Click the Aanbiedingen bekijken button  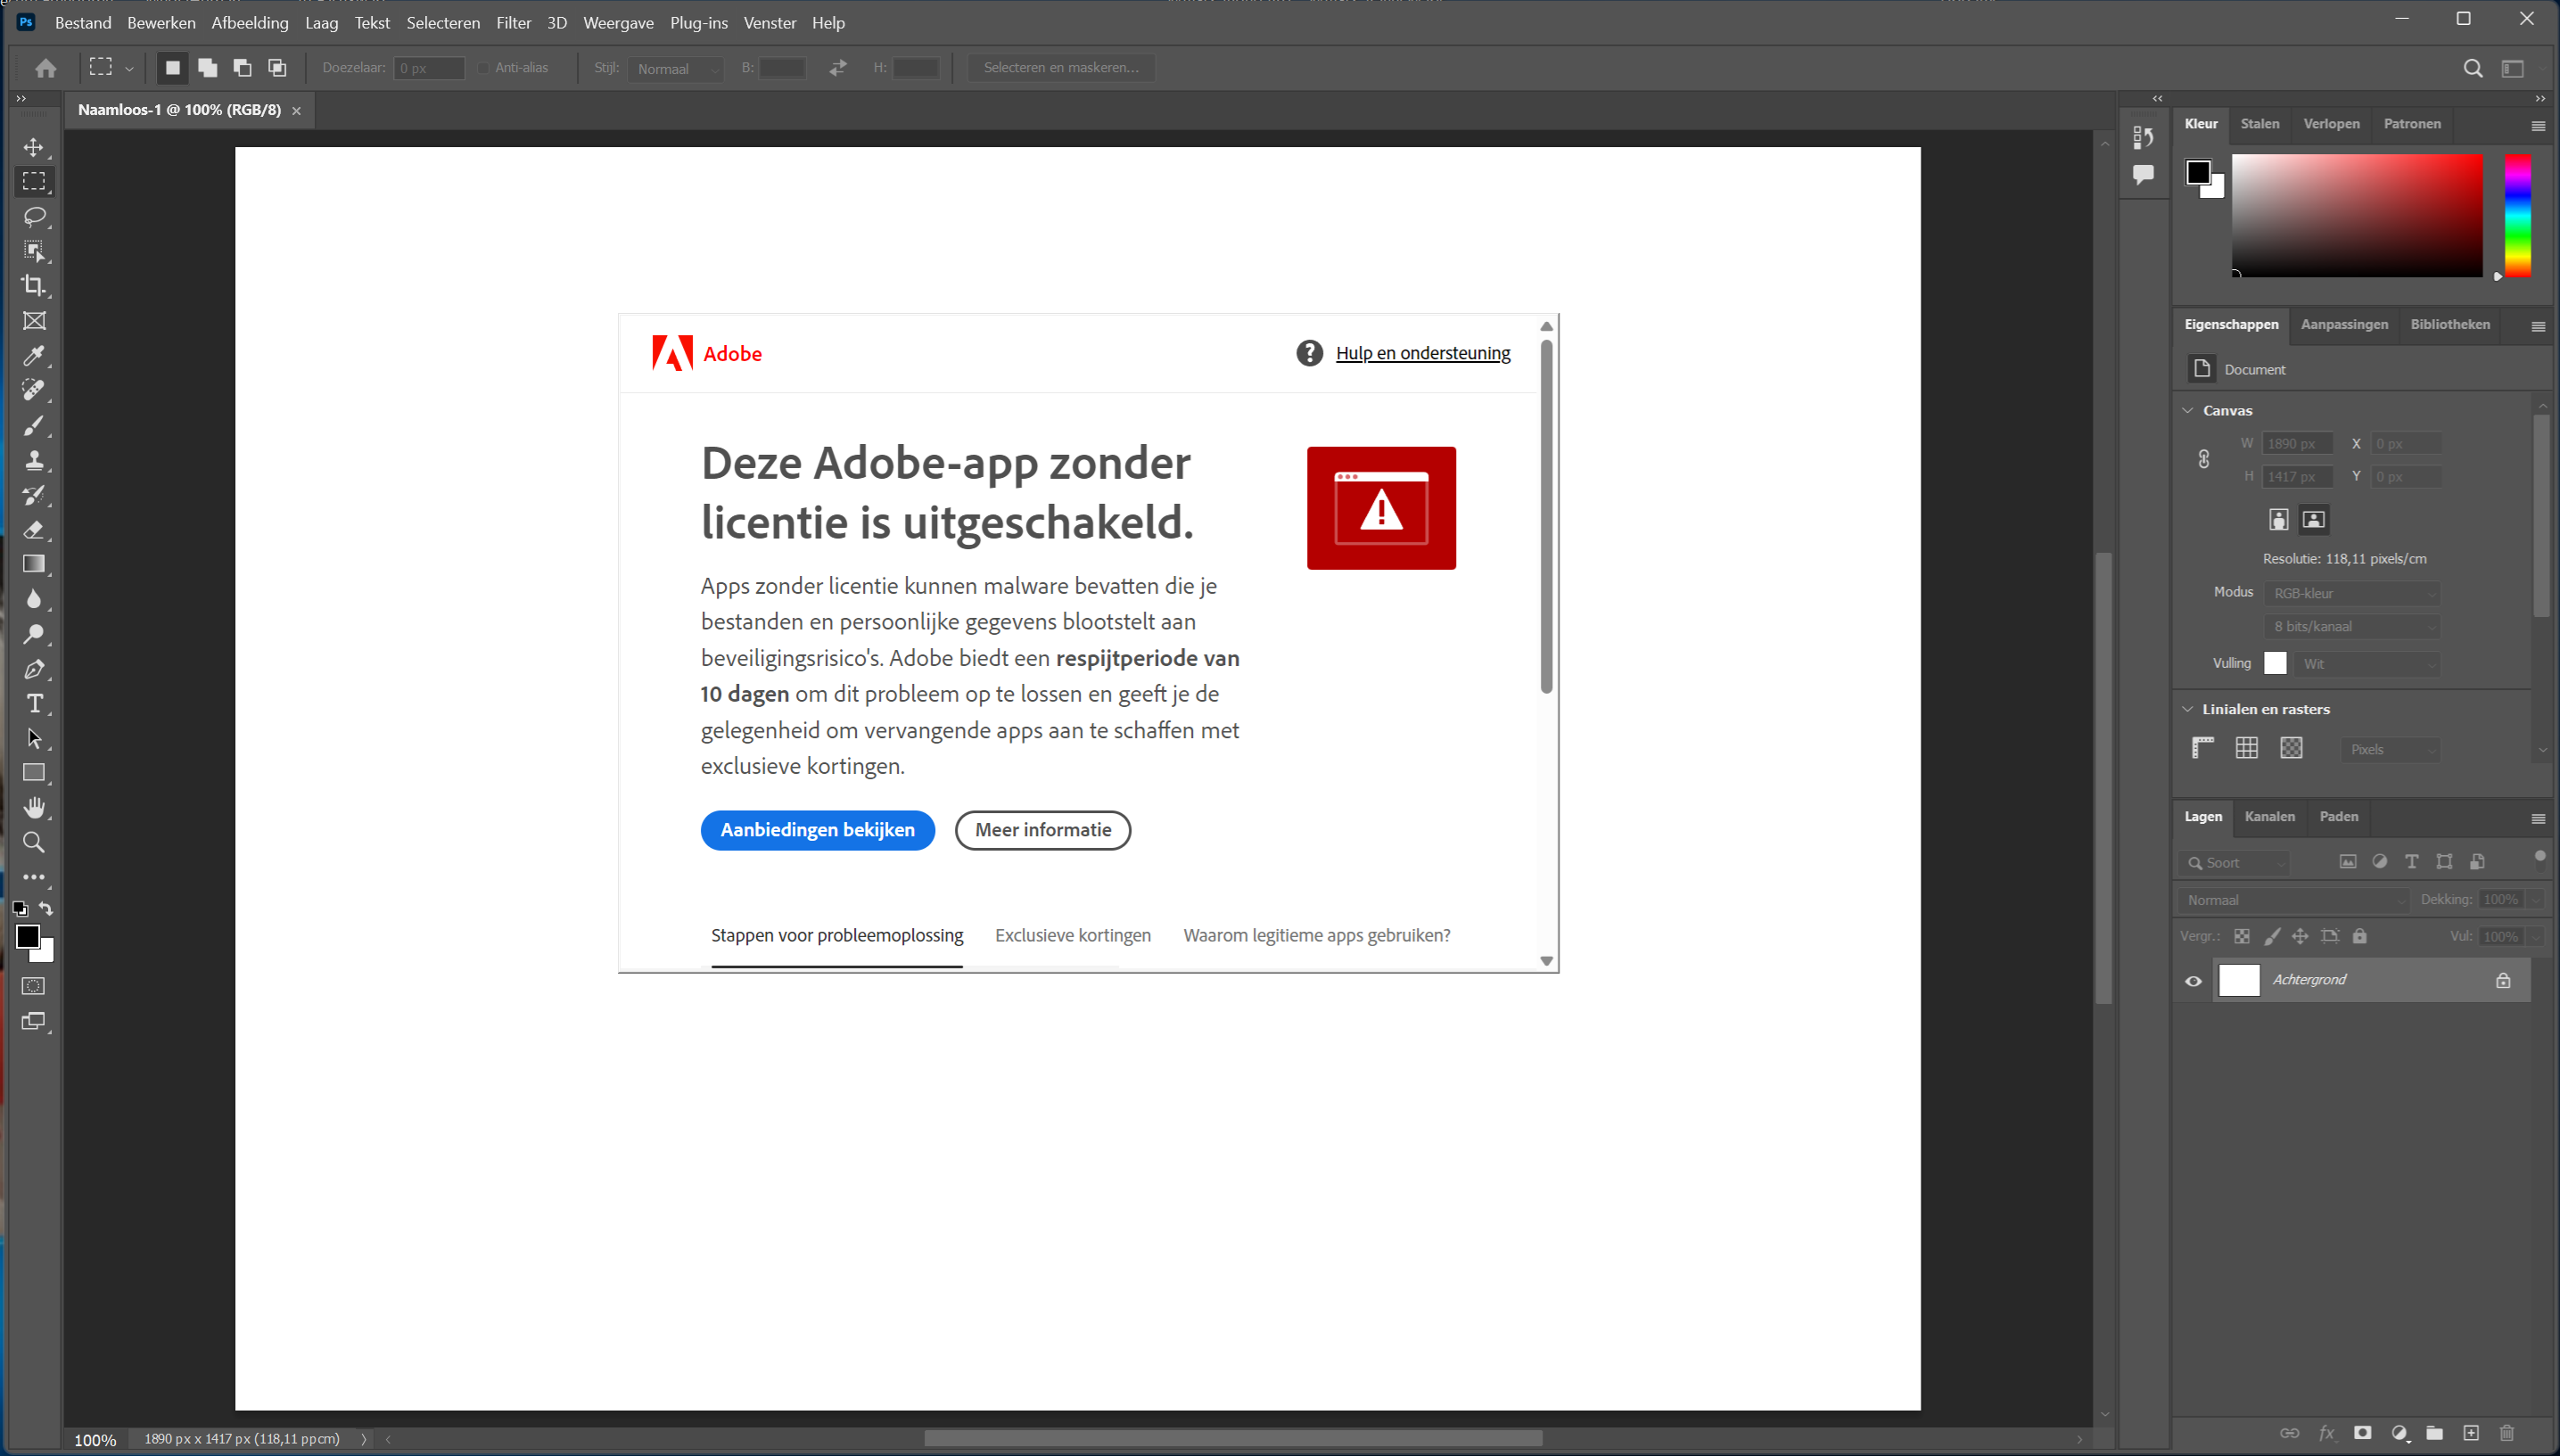(x=817, y=829)
